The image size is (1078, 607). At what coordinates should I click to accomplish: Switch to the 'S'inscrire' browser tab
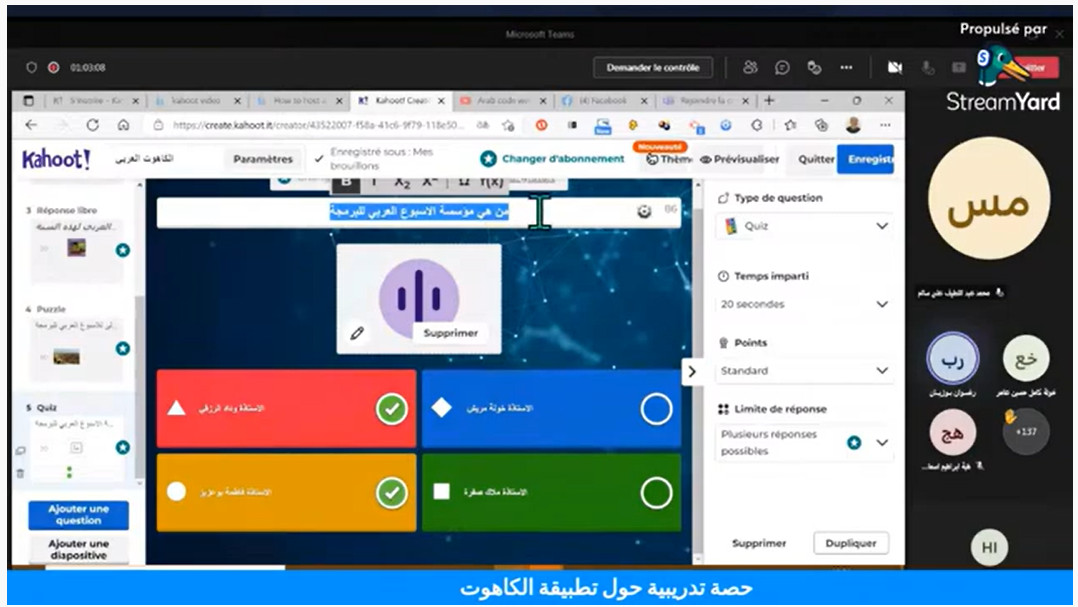click(94, 100)
